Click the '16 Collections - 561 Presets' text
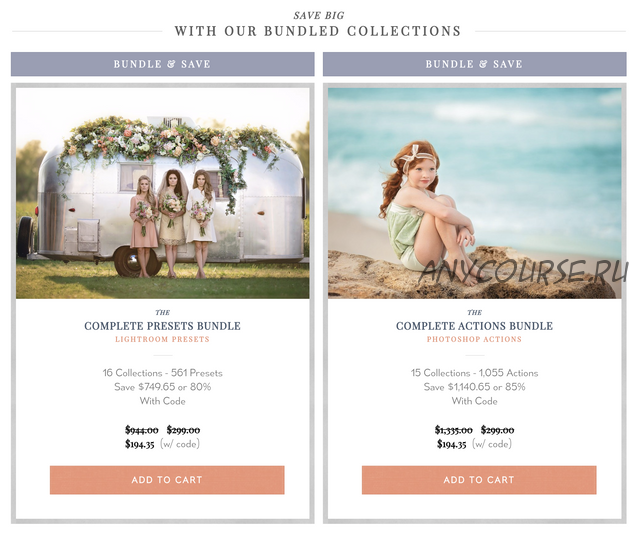Viewport: 640px width, 535px height. coord(162,373)
